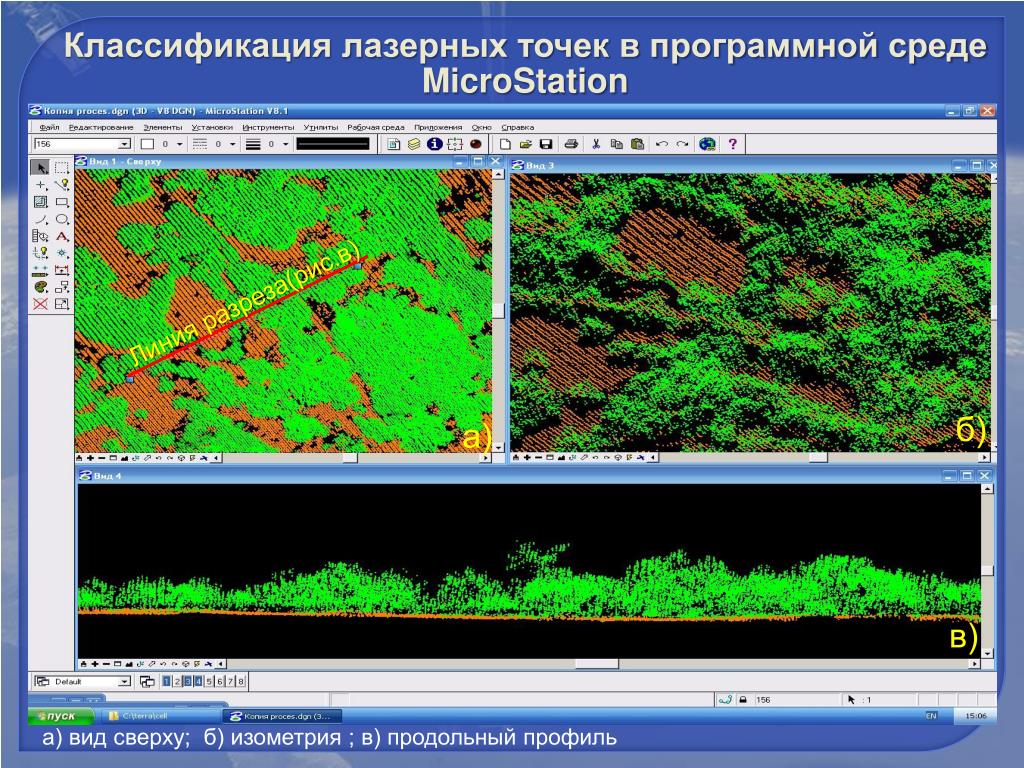Screen dimensions: 1024x768
Task: Open the Рабочая среда menu
Action: 376,127
